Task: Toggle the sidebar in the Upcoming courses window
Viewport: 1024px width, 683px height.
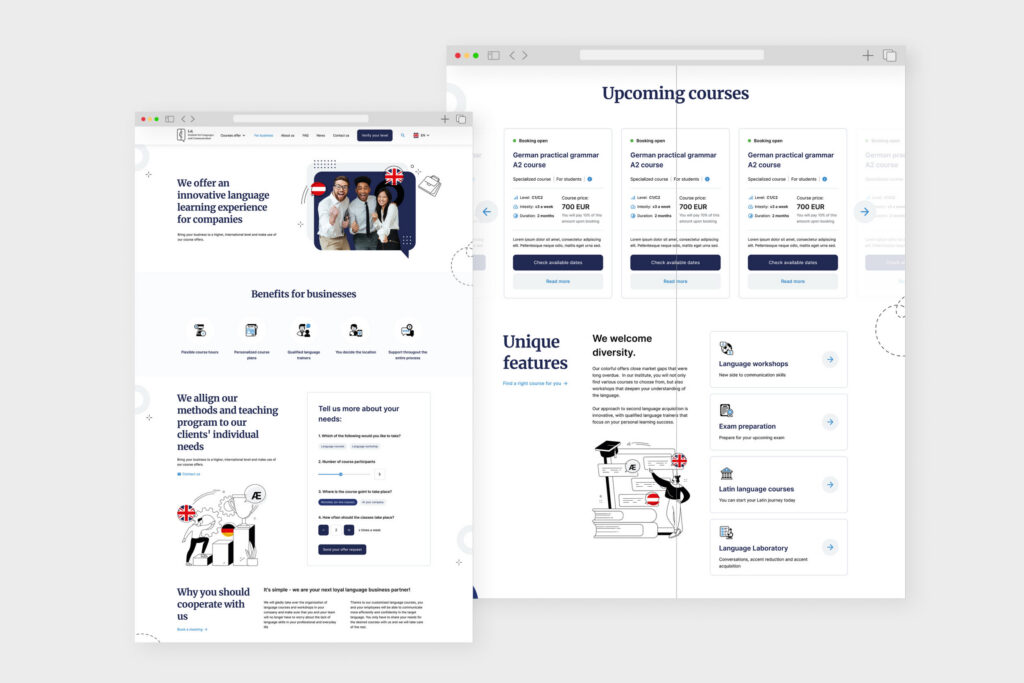Action: point(494,56)
